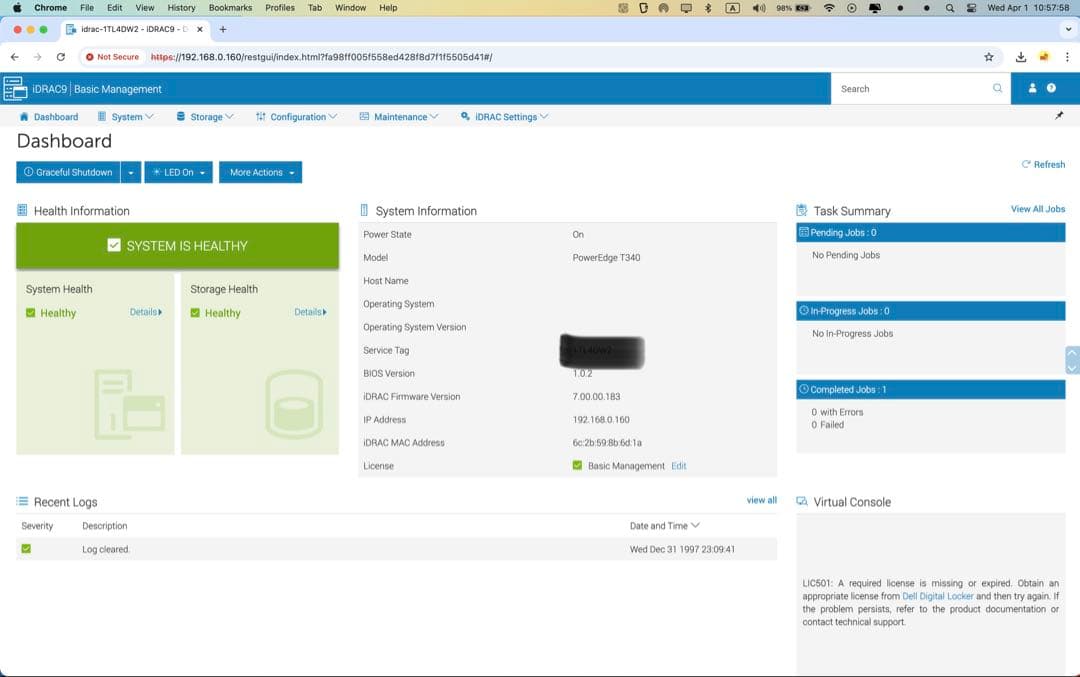Open view all recent logs

[x=762, y=500]
